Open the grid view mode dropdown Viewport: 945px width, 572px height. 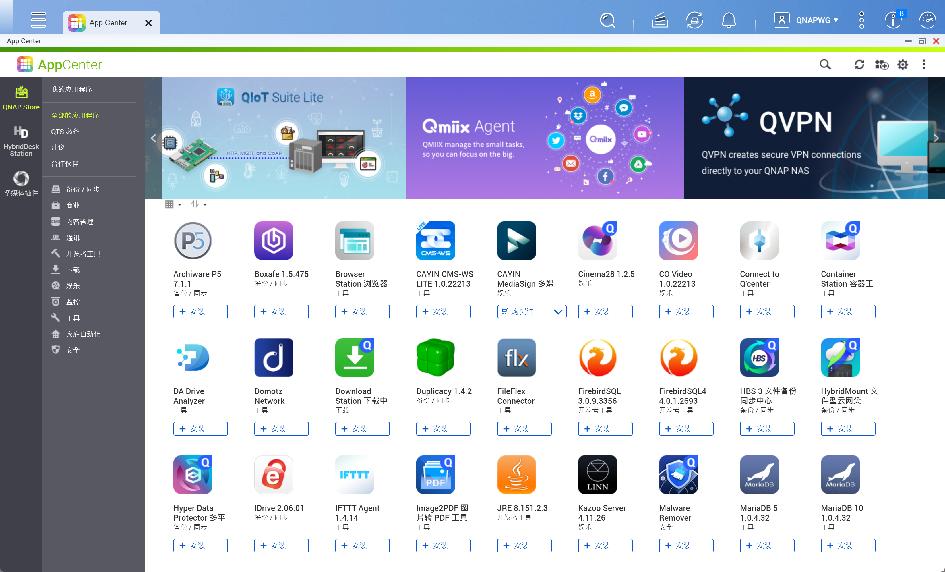pos(173,204)
